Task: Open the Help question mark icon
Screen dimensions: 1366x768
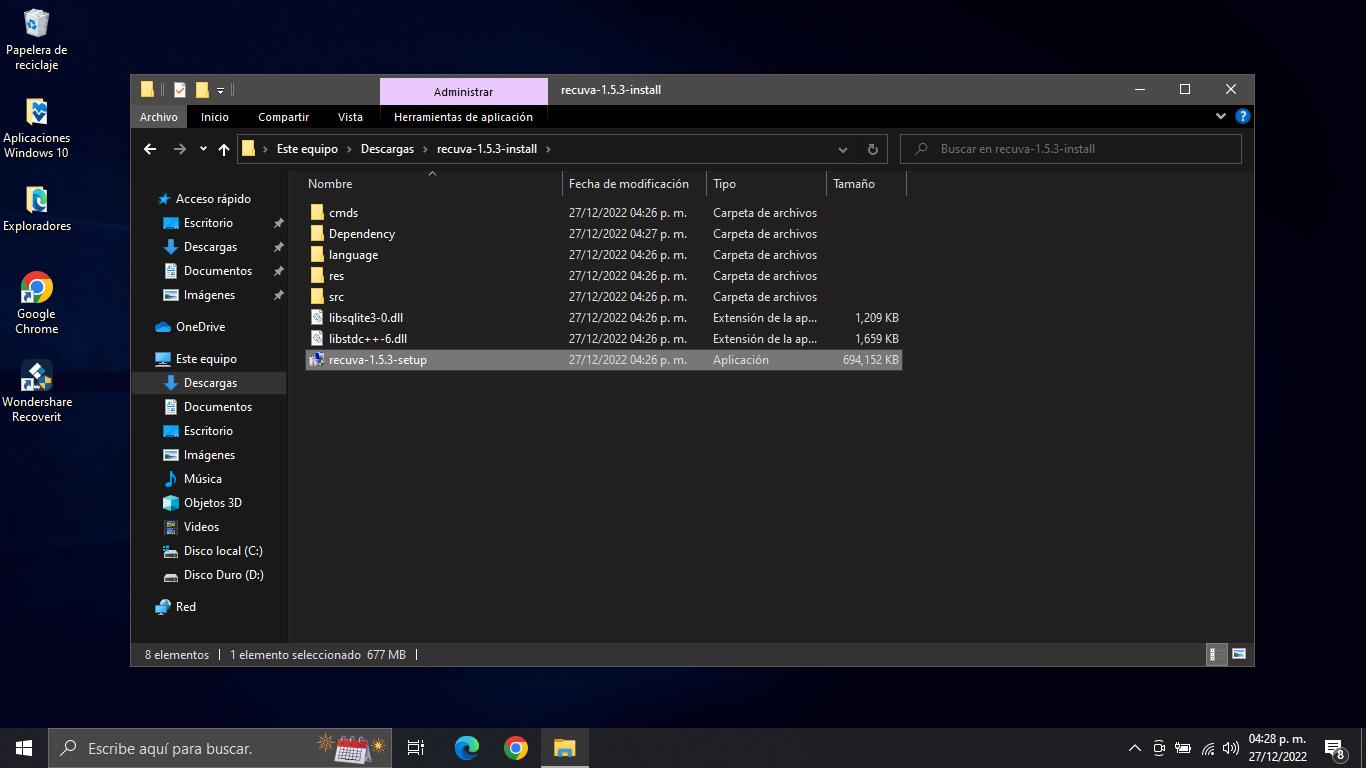Action: (1243, 116)
